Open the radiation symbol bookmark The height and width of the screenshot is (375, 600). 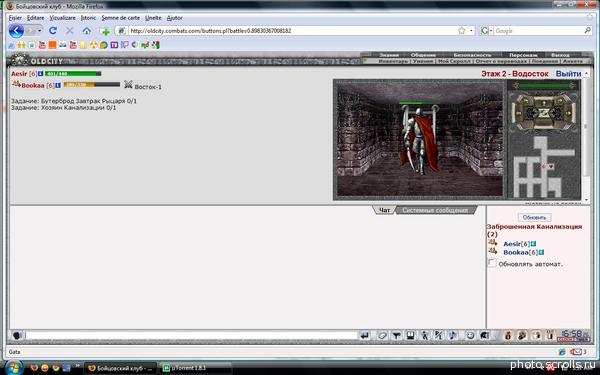point(94,45)
